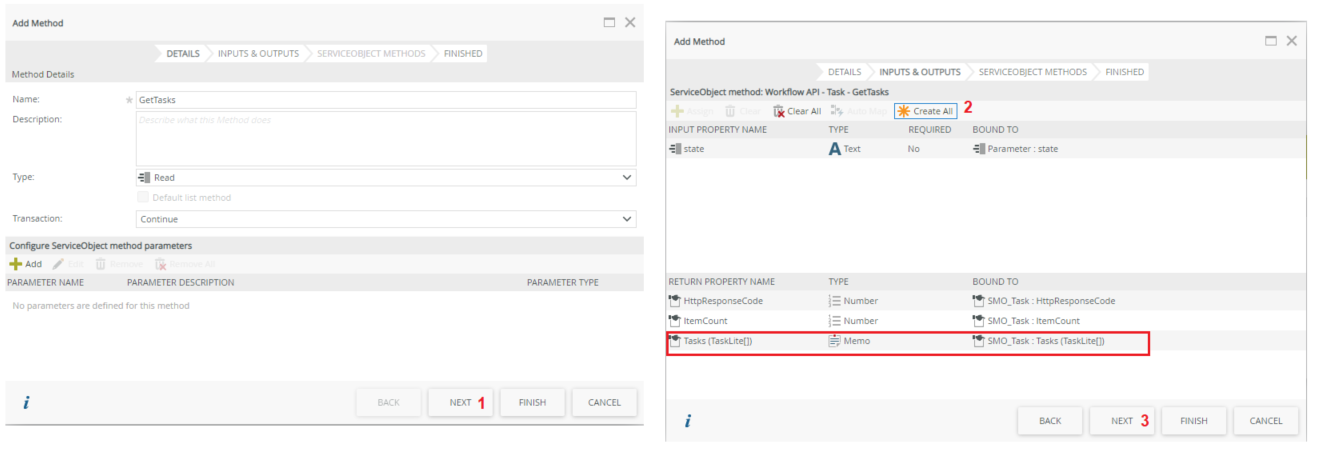This screenshot has width=1318, height=454.
Task: Open the Type dropdown showing Read
Action: coord(385,177)
